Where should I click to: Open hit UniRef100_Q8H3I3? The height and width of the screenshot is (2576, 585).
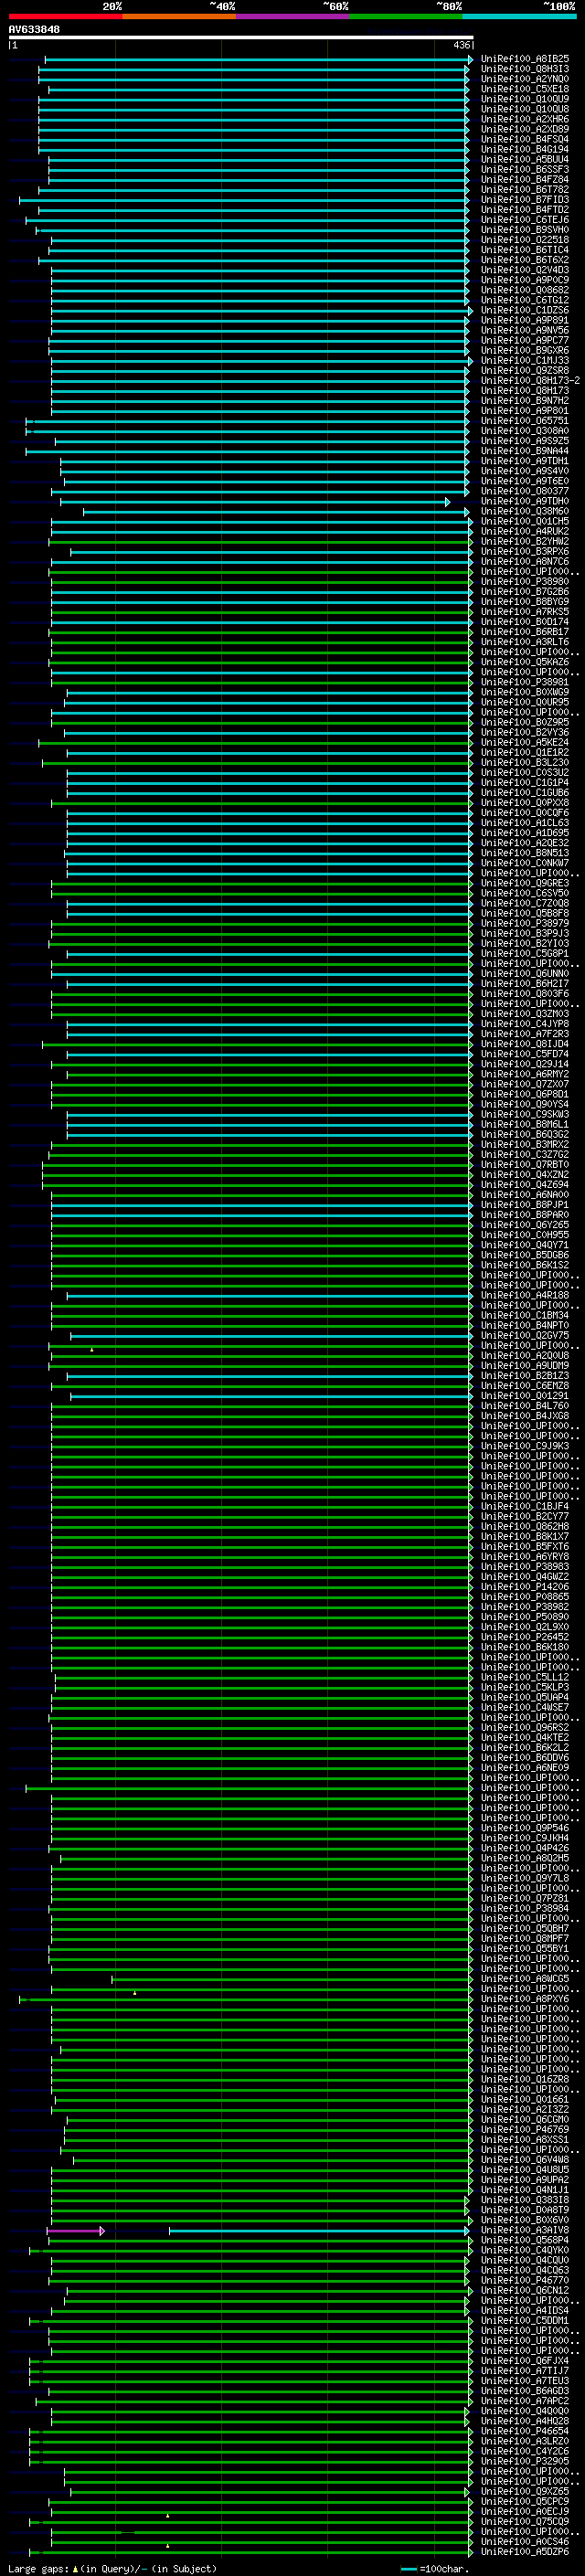point(525,69)
